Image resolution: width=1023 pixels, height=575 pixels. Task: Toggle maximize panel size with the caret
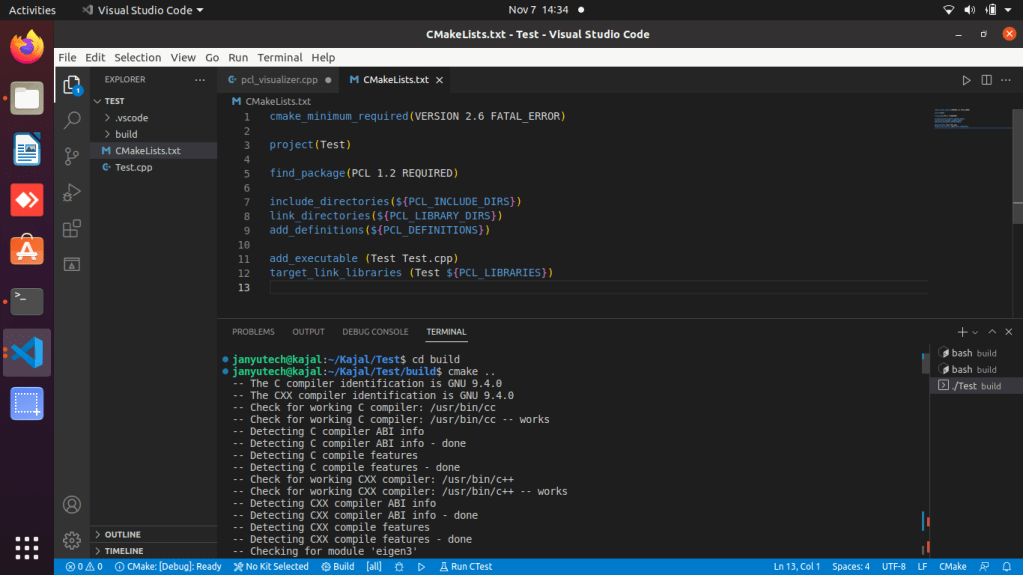992,332
